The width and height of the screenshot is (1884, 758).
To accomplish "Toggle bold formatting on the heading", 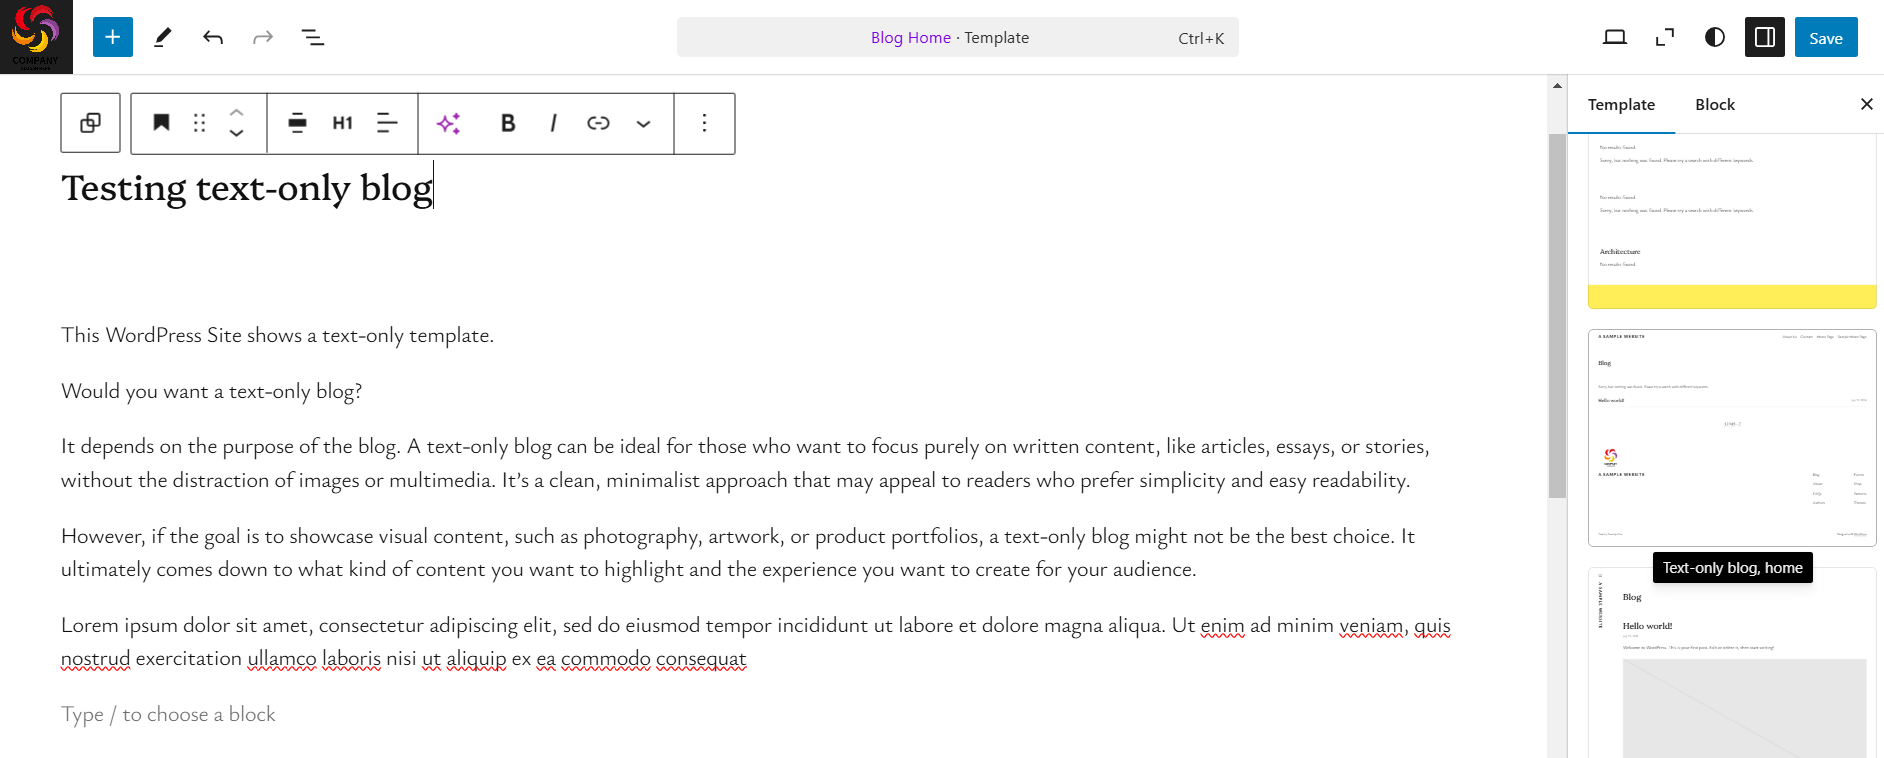I will (508, 123).
